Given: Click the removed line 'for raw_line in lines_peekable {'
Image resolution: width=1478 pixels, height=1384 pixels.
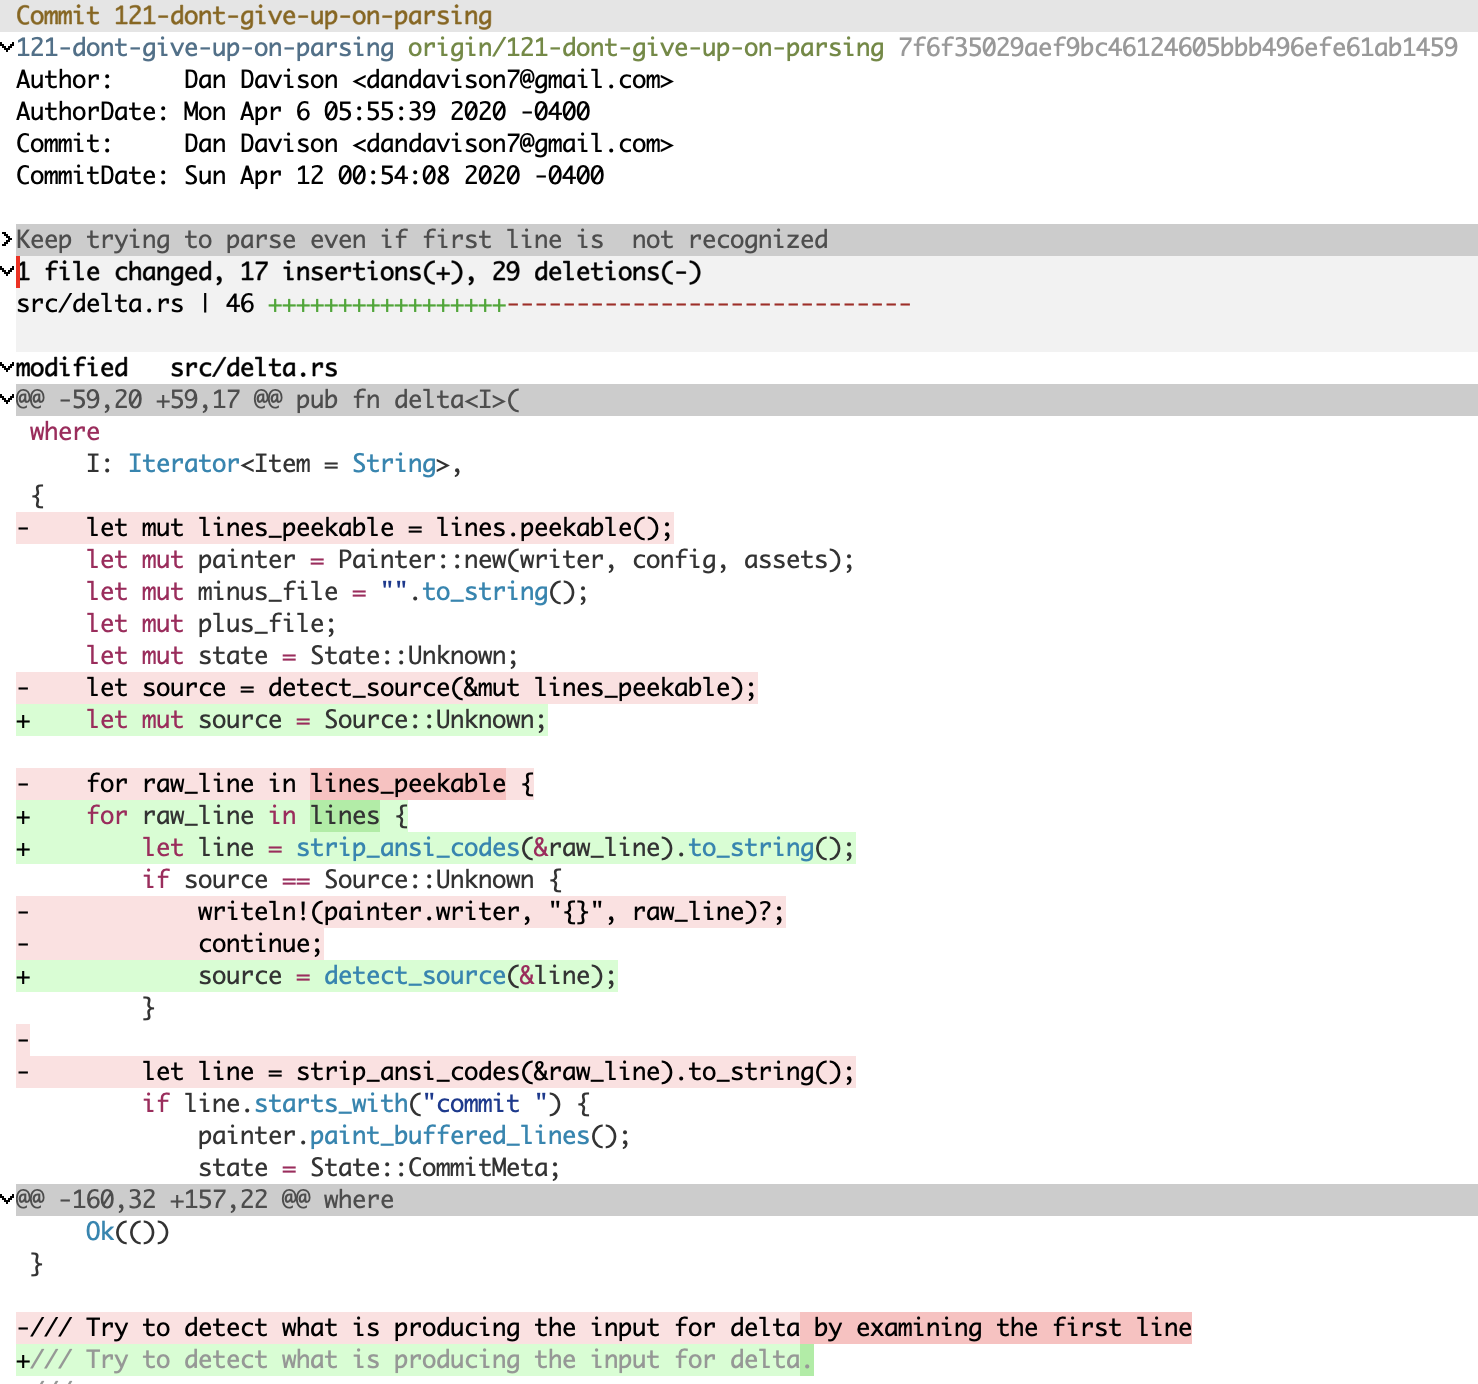Looking at the screenshot, I should click(x=275, y=783).
